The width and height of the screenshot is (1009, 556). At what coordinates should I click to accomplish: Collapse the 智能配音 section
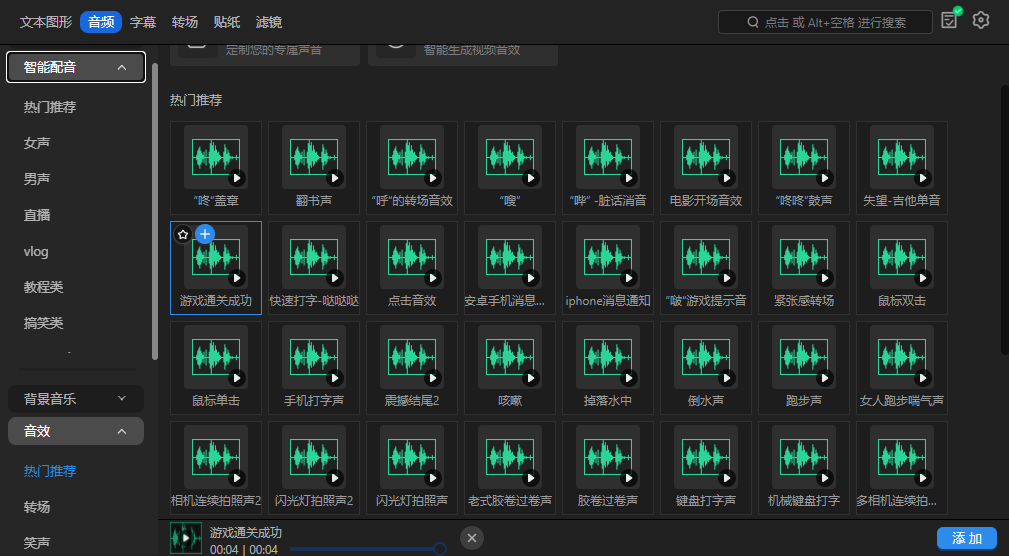(x=122, y=67)
